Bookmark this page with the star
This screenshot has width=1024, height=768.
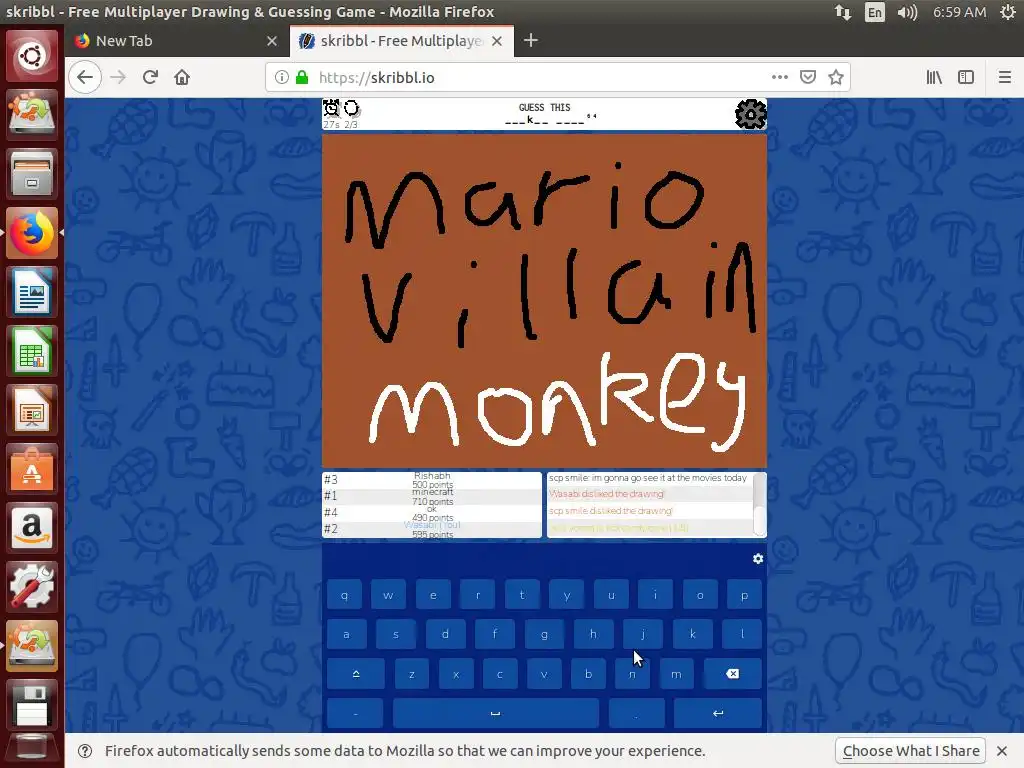click(x=836, y=77)
